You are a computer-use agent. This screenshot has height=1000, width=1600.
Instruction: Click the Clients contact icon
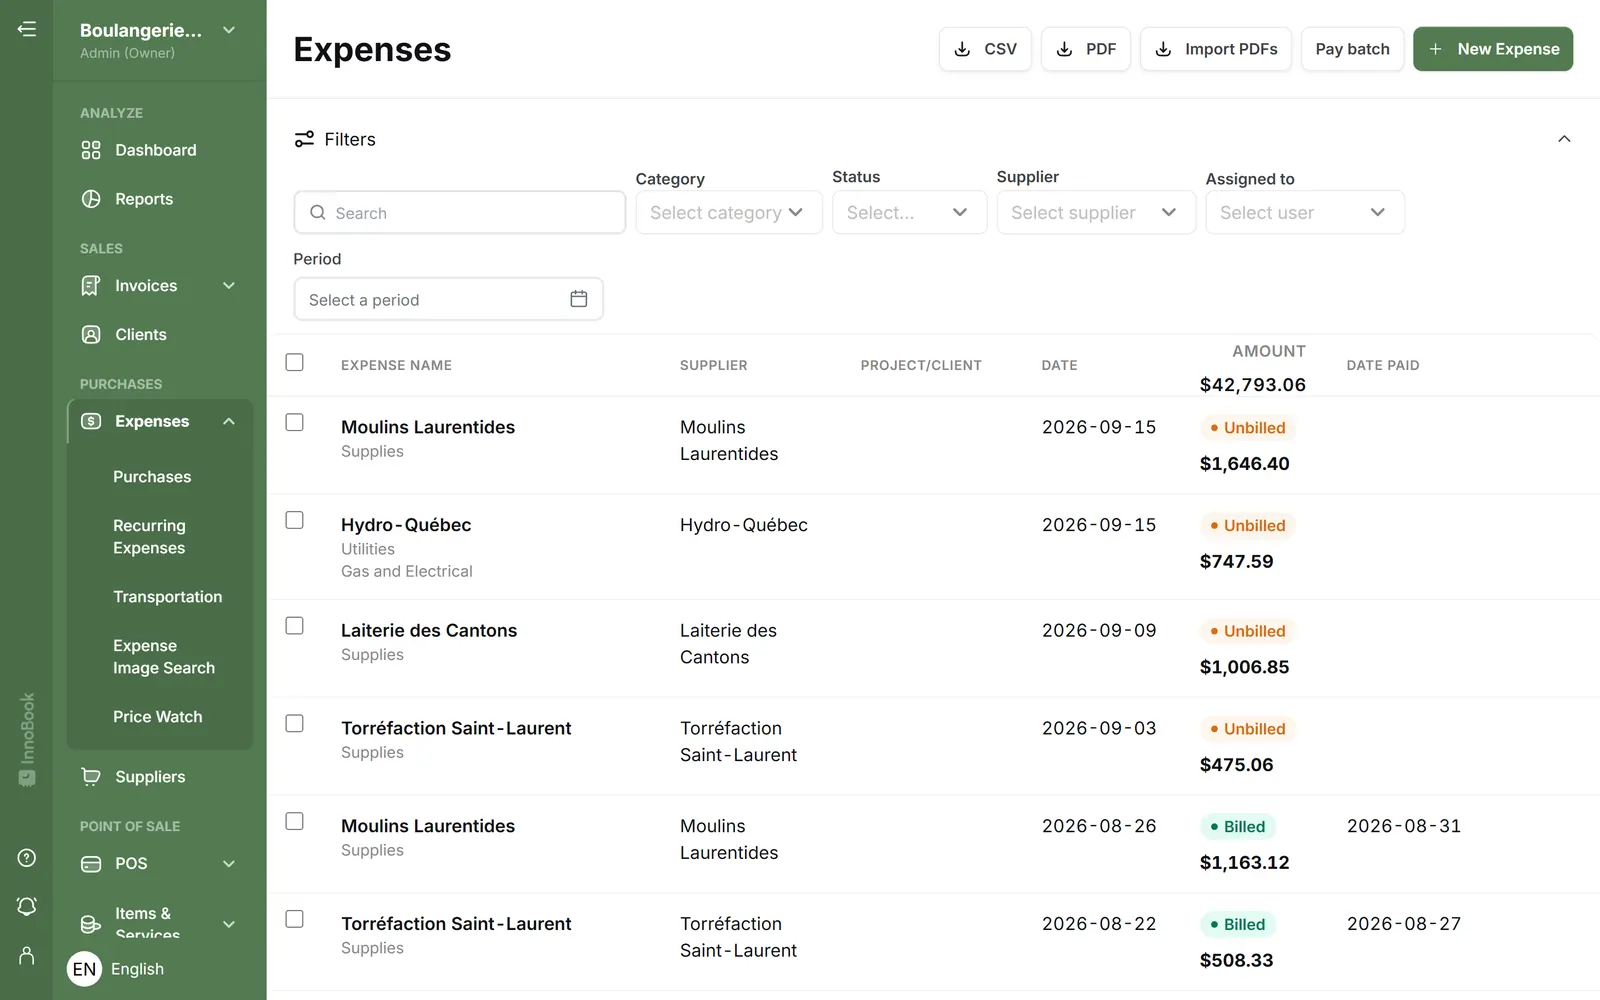91,335
